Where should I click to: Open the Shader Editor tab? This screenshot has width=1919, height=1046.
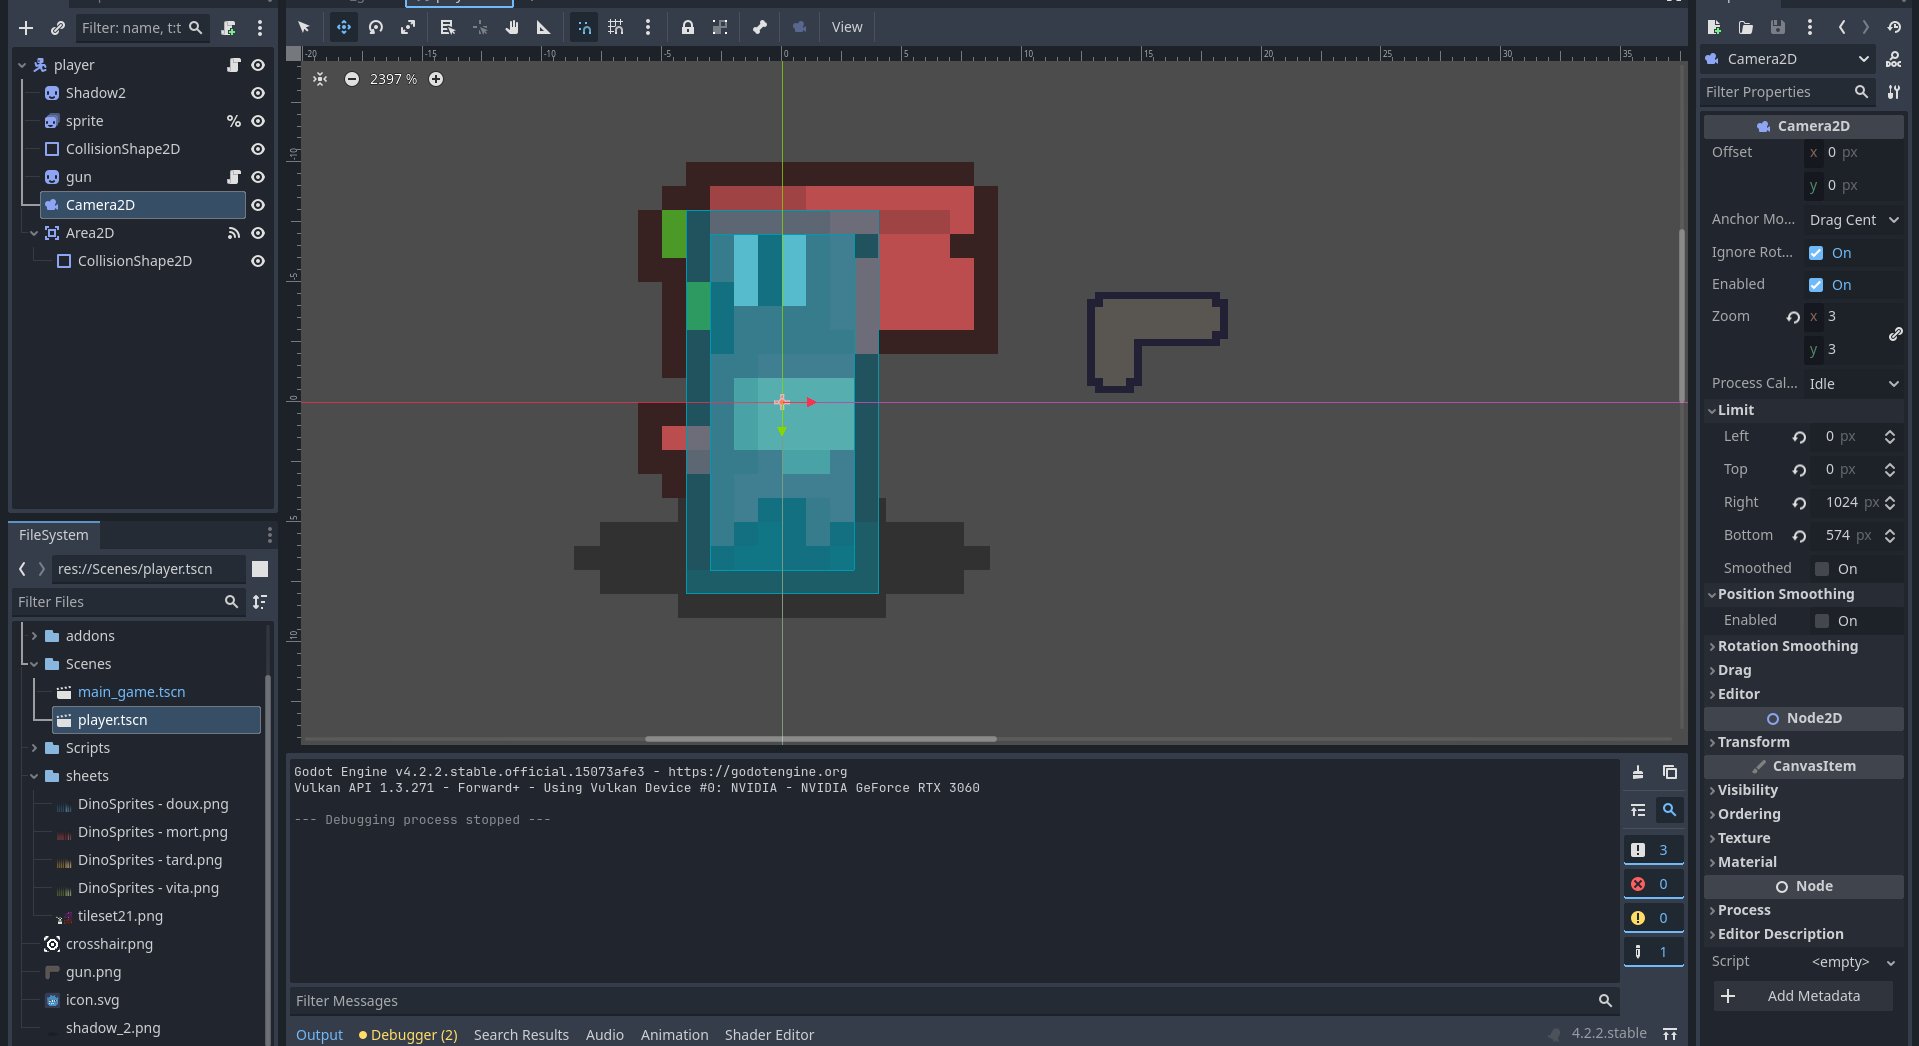point(769,1035)
